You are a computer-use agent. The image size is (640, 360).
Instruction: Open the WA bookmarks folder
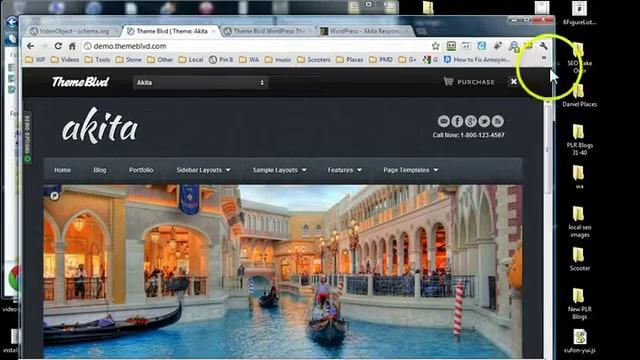tap(249, 60)
